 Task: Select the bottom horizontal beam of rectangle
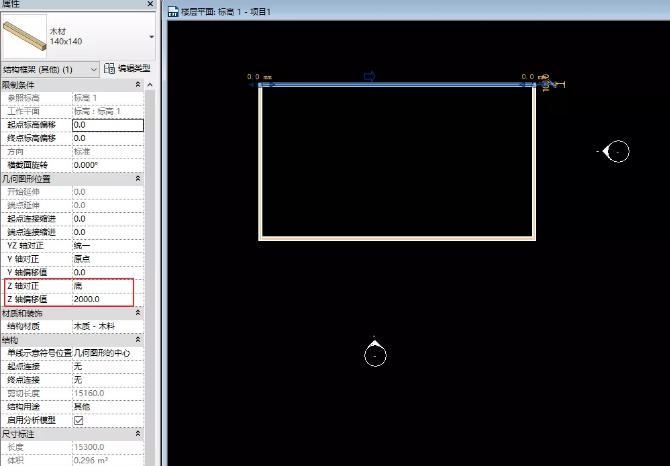click(397, 238)
